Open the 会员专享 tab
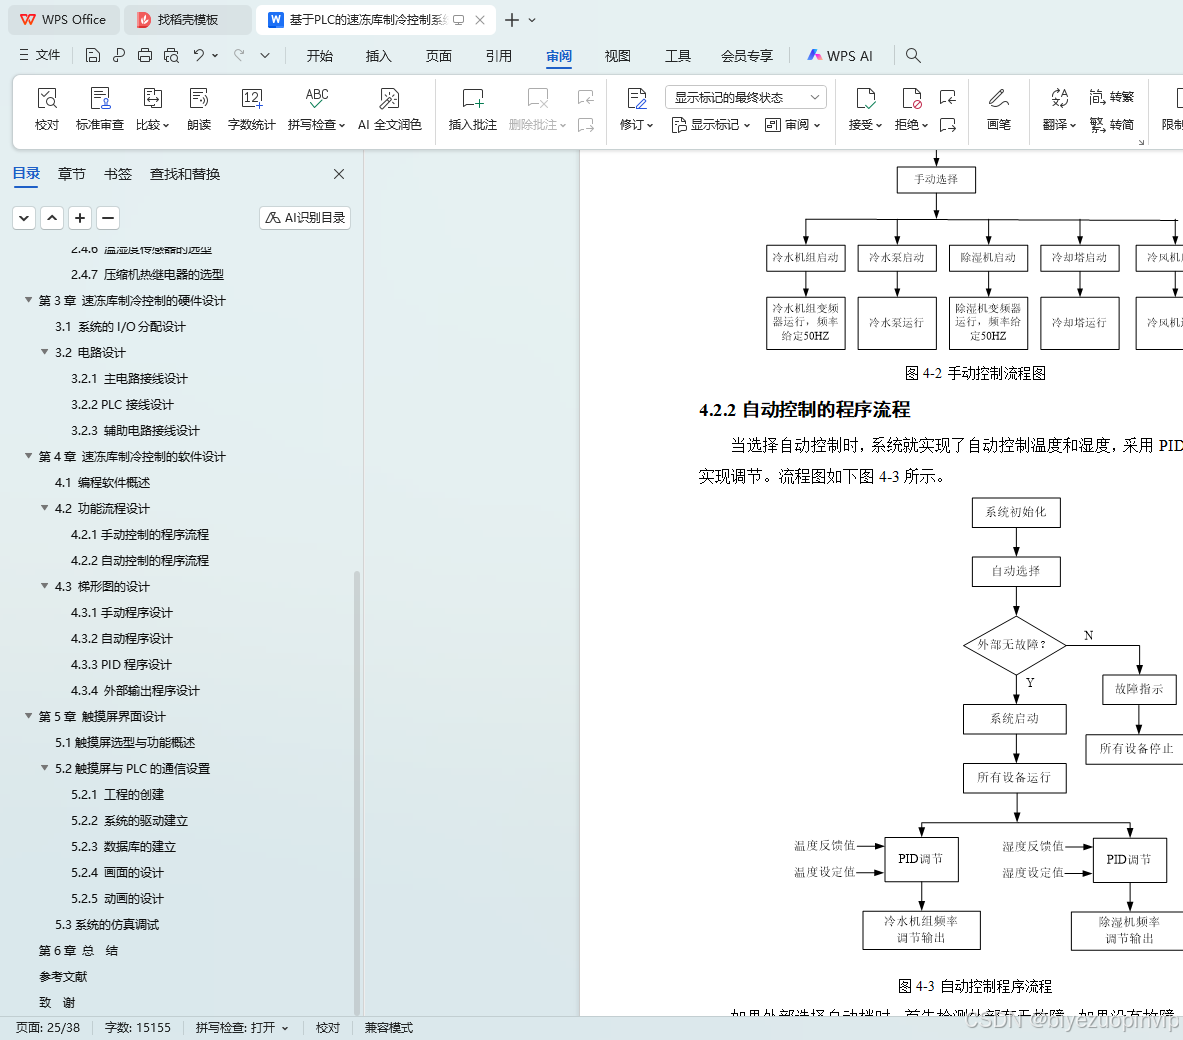This screenshot has height=1040, width=1183. pos(747,56)
